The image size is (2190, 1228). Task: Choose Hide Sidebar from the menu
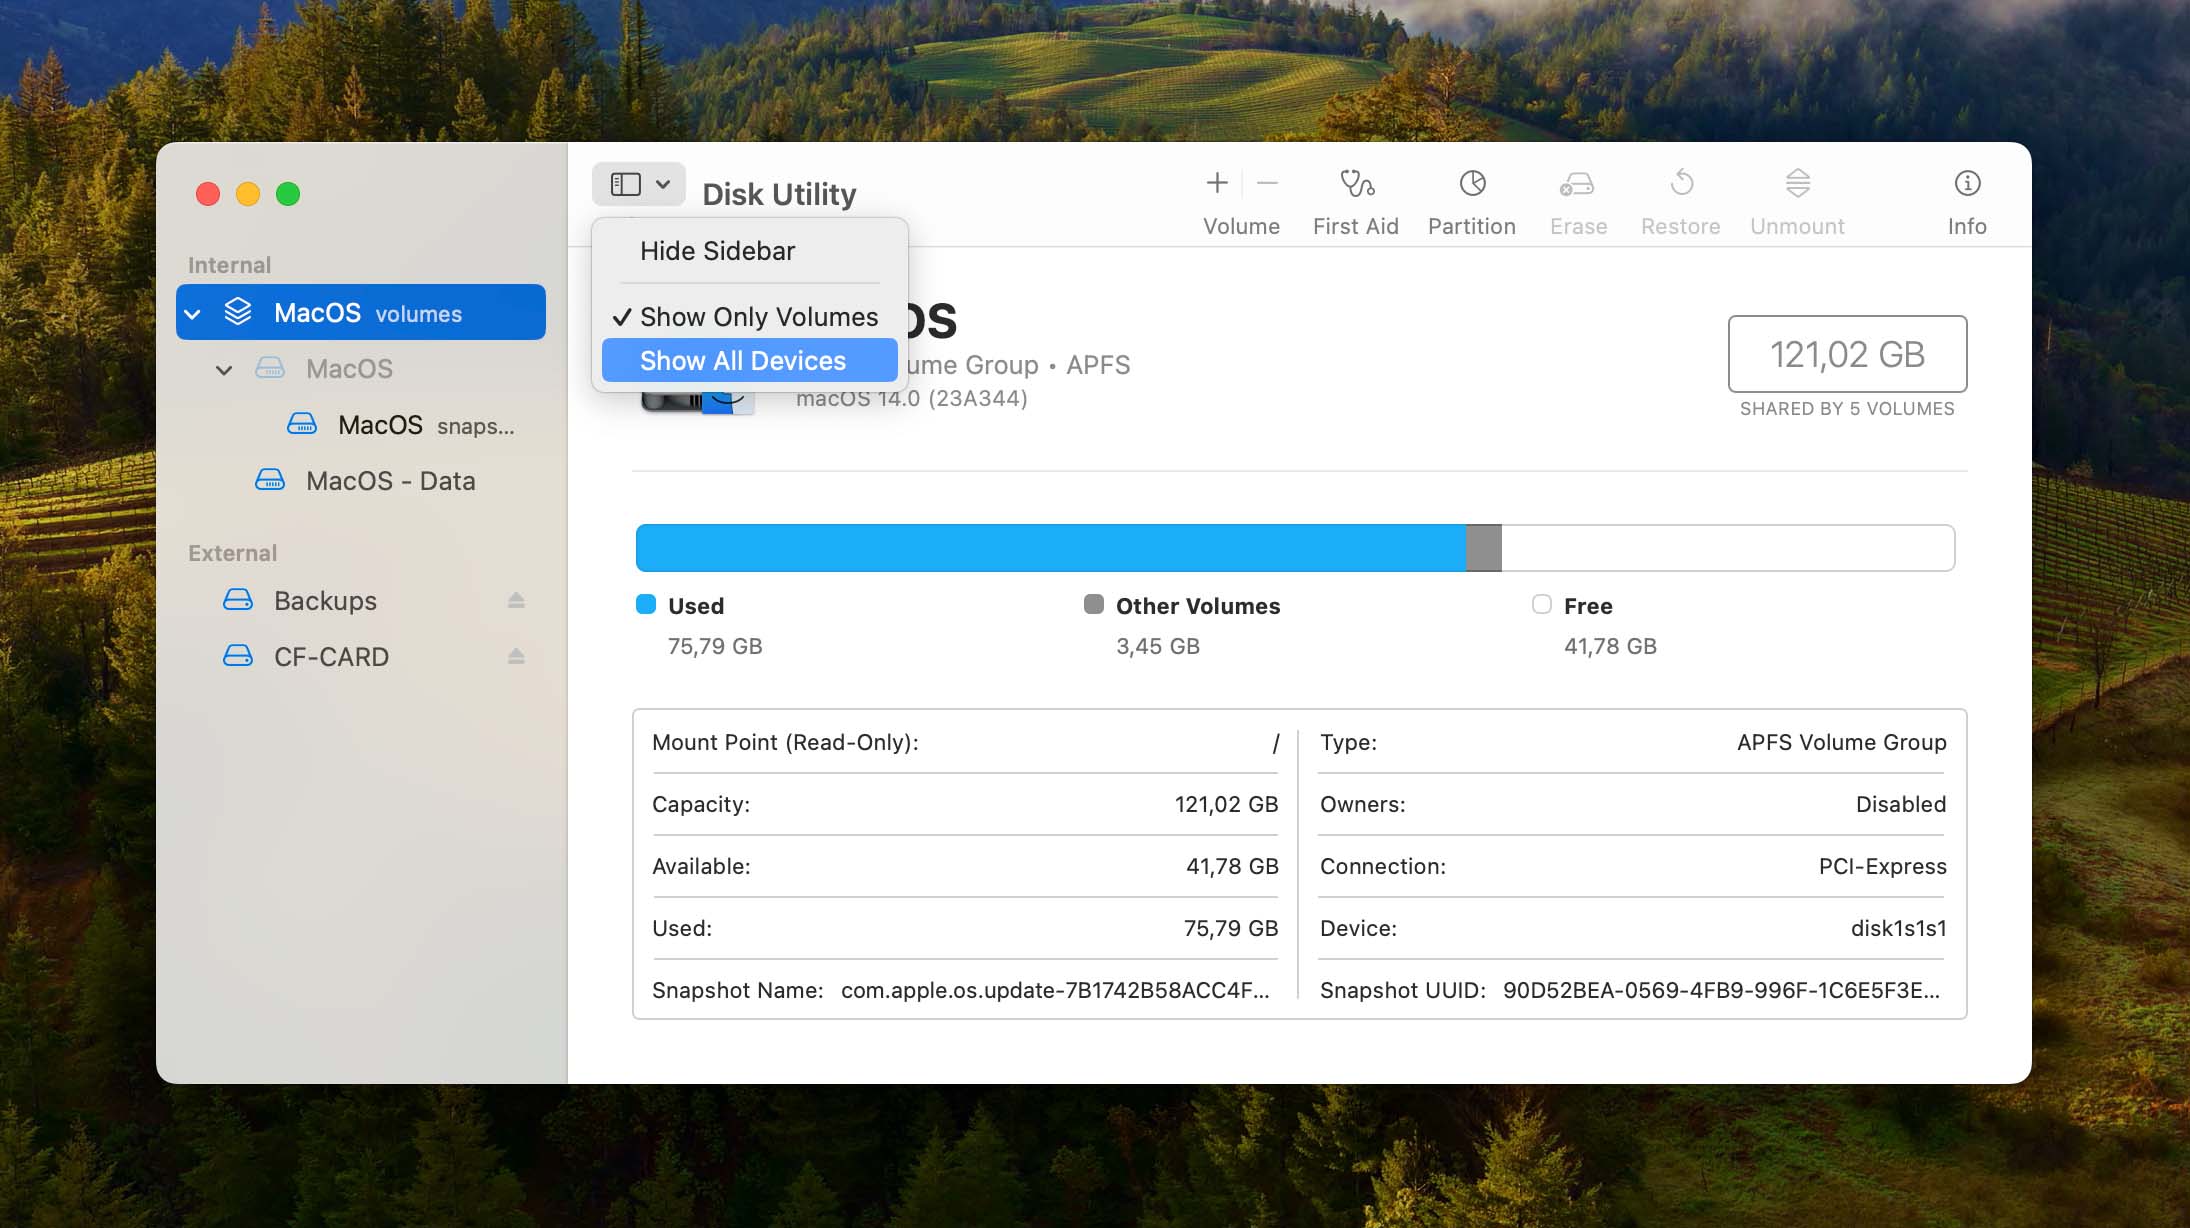750,251
